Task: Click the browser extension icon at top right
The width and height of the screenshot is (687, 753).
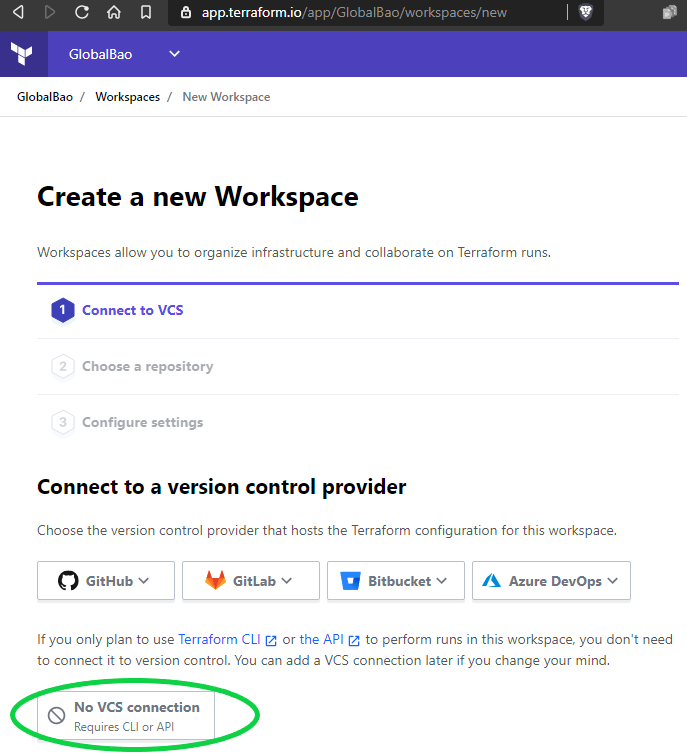Action: coord(670,12)
